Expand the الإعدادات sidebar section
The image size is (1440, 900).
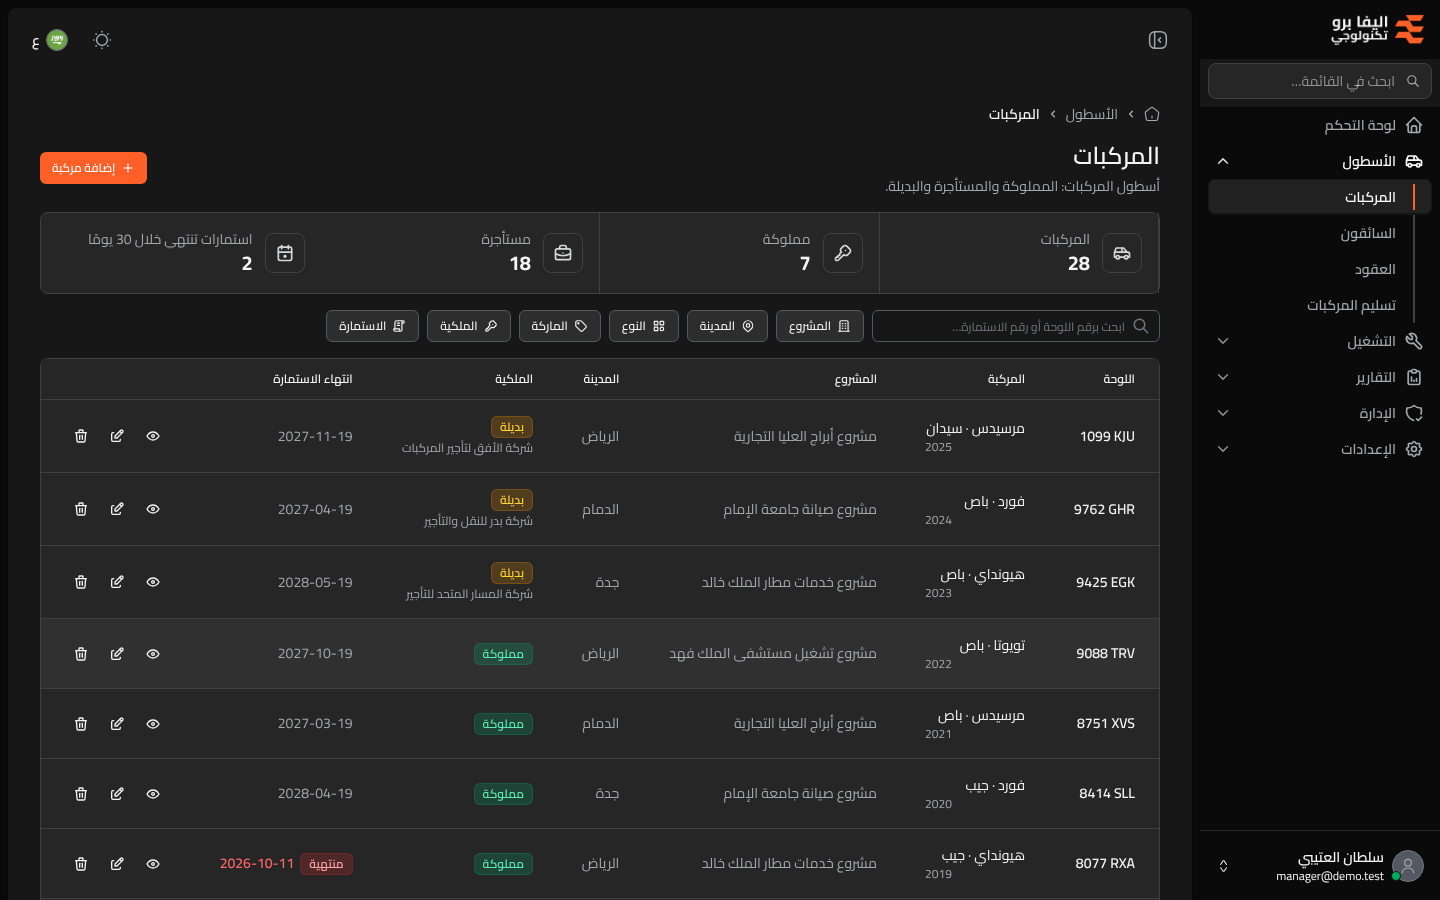click(1320, 449)
